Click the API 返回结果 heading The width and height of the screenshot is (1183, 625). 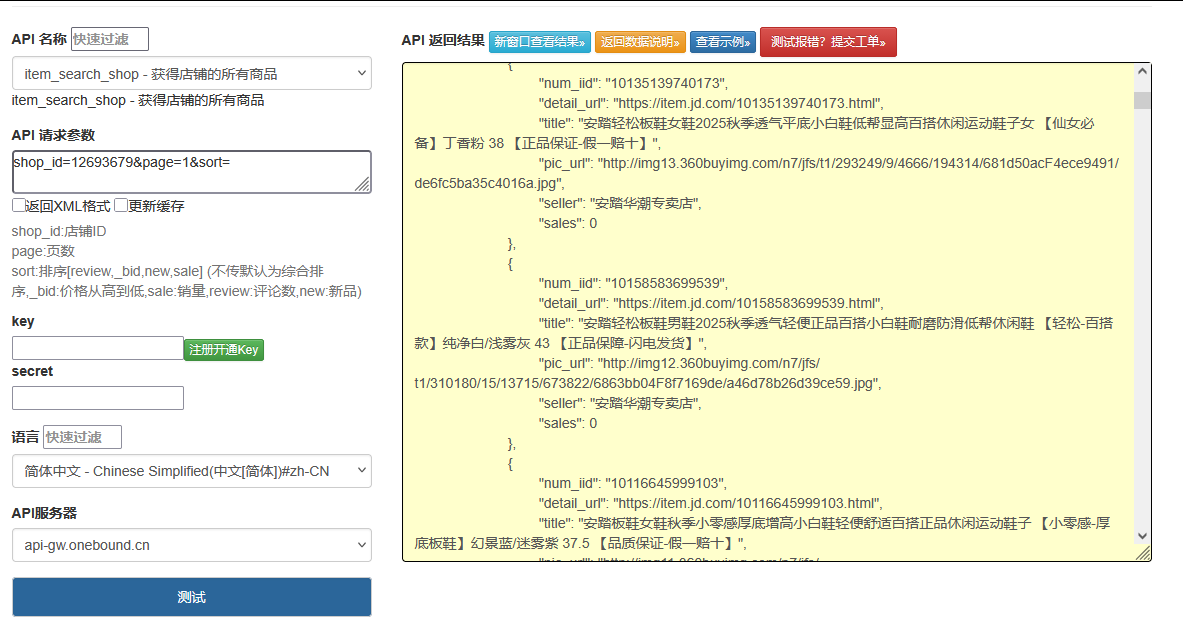(443, 40)
